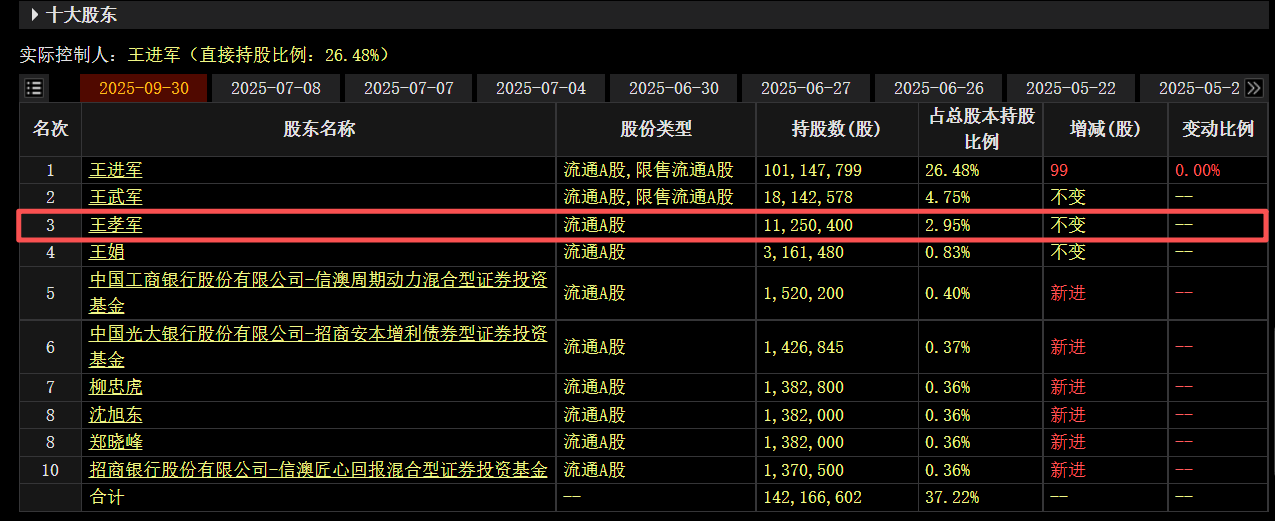
Task: Open shareholder link 柳忠虎
Action: [x=116, y=387]
